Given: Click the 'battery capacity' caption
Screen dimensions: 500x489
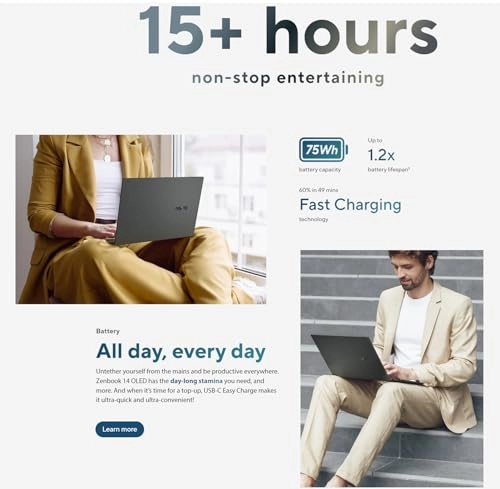Looking at the screenshot, I should (320, 170).
